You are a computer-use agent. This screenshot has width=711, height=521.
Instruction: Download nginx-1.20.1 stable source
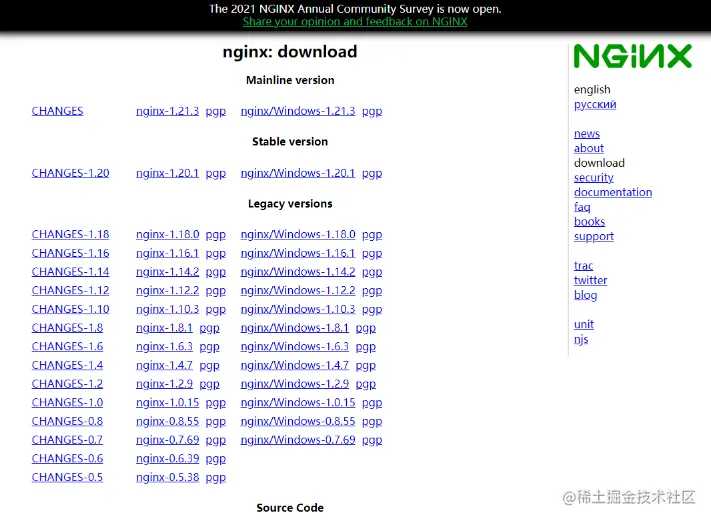[167, 173]
